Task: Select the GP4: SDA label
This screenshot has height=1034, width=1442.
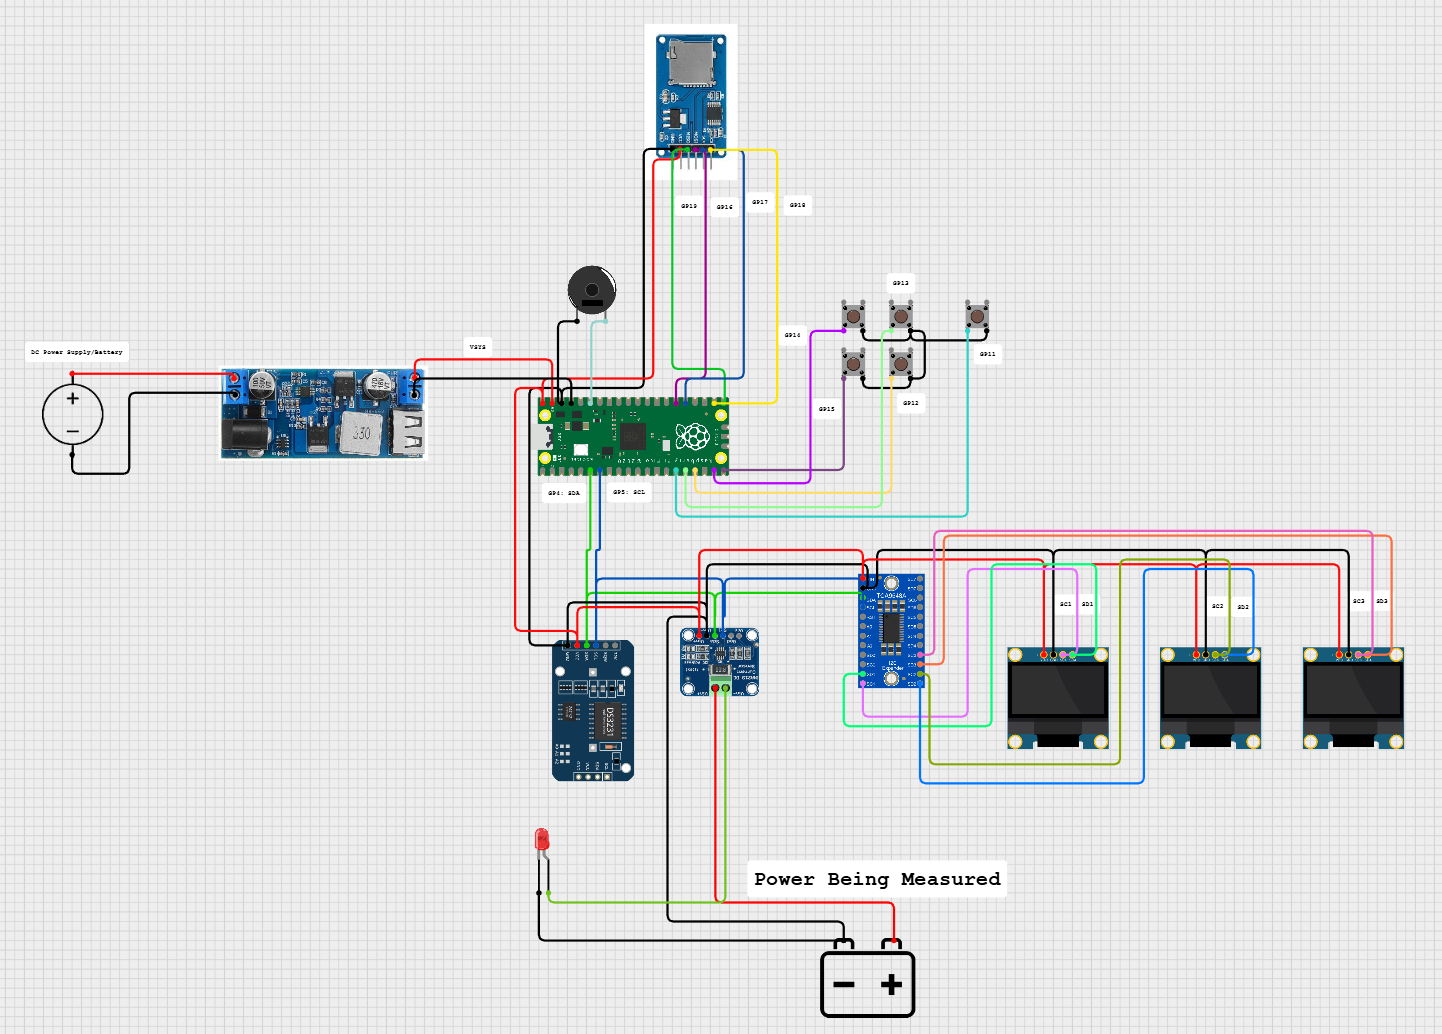Action: pos(564,493)
